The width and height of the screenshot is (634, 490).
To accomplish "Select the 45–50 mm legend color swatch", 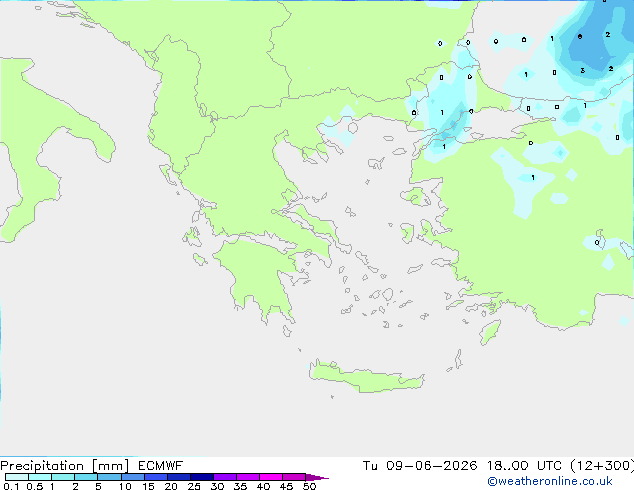I will click(294, 477).
